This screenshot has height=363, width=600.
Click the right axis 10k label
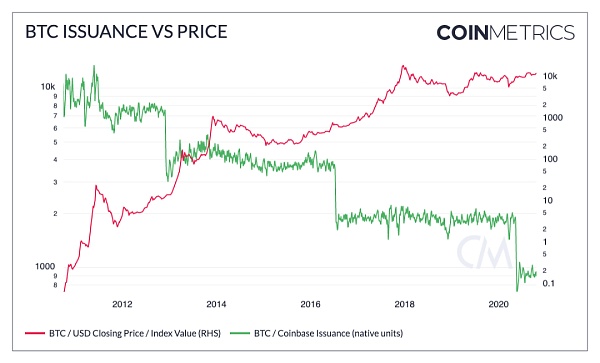[x=550, y=76]
